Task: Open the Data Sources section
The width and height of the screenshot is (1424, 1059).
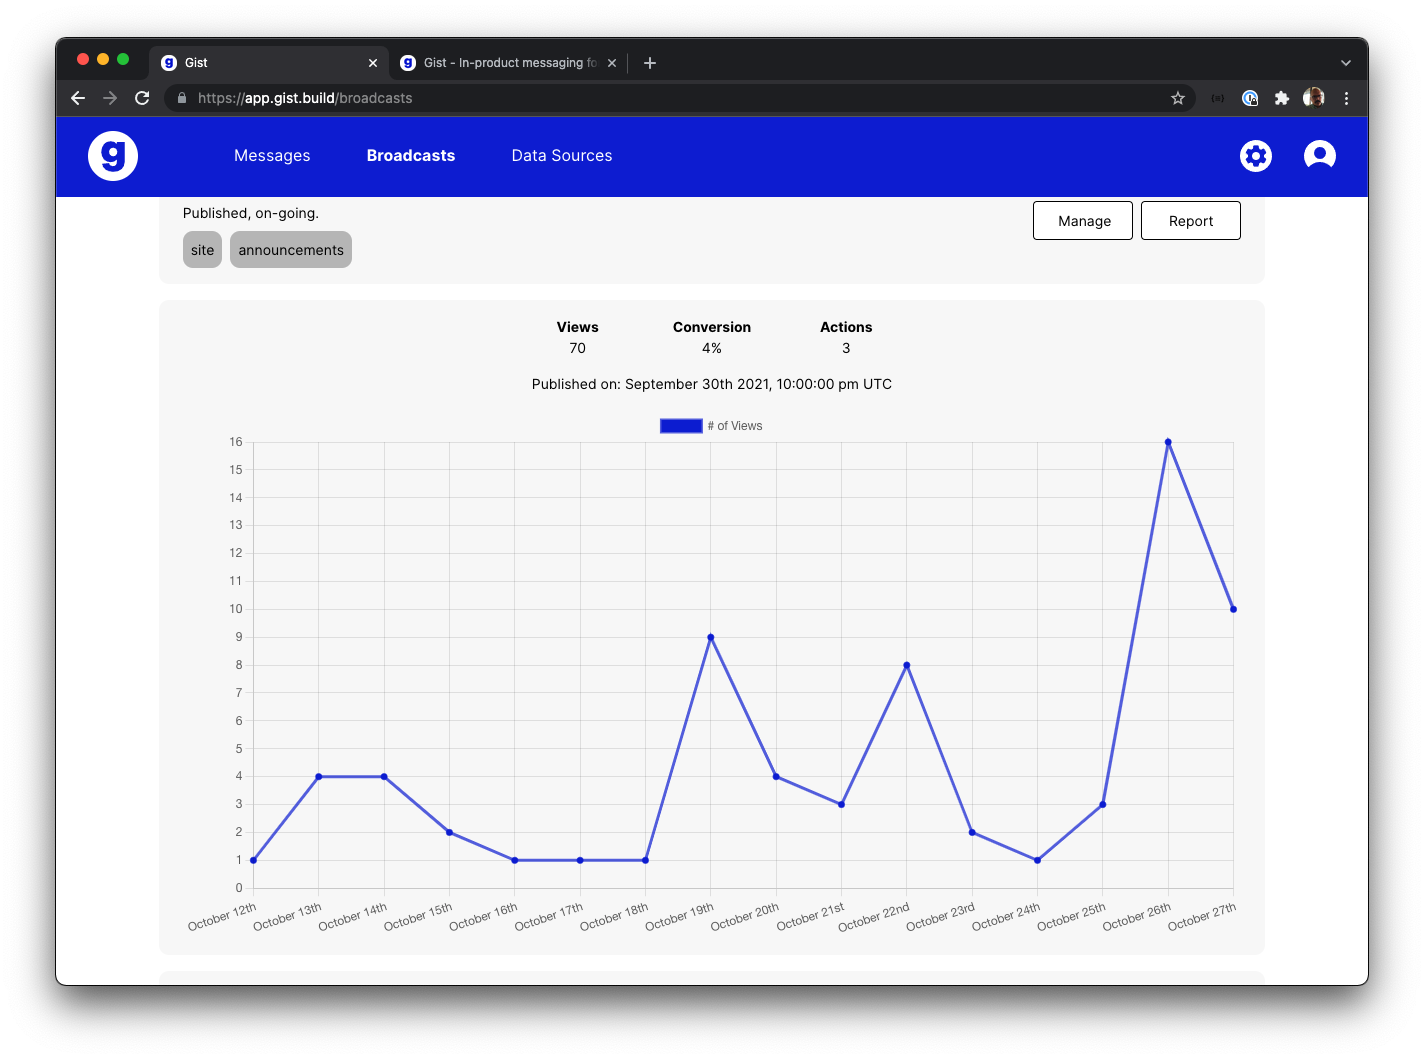Action: tap(561, 156)
